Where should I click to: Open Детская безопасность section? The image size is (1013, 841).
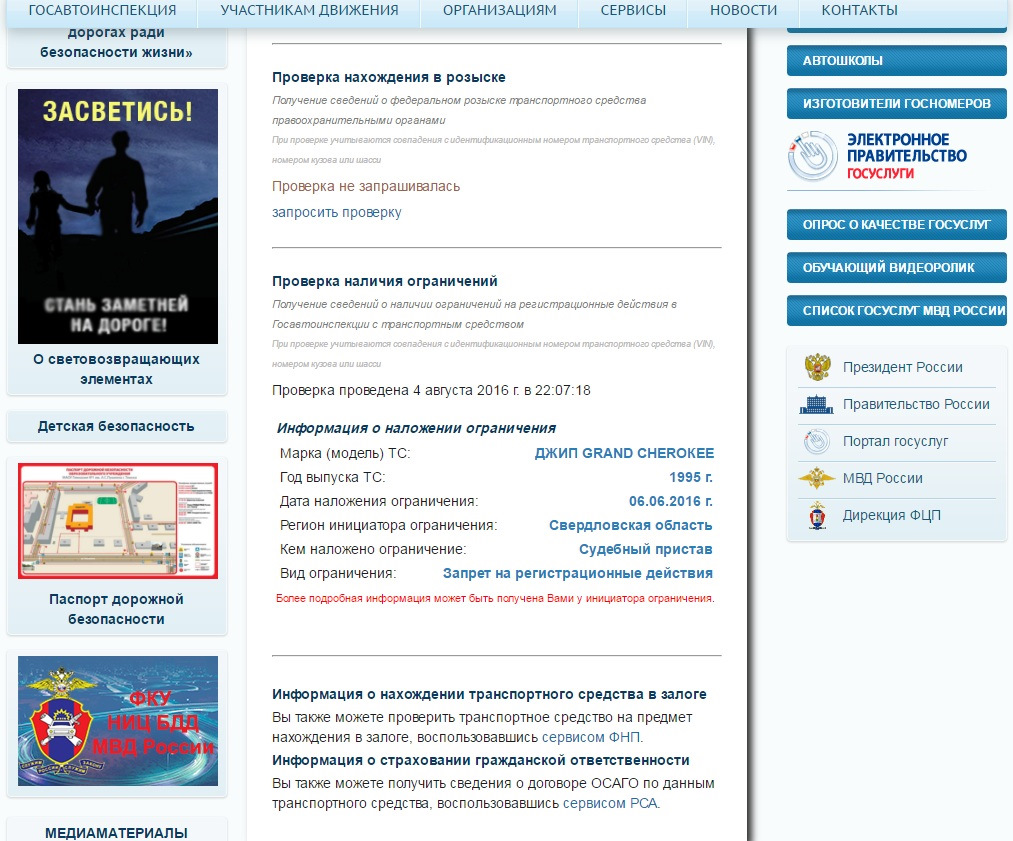tap(116, 426)
